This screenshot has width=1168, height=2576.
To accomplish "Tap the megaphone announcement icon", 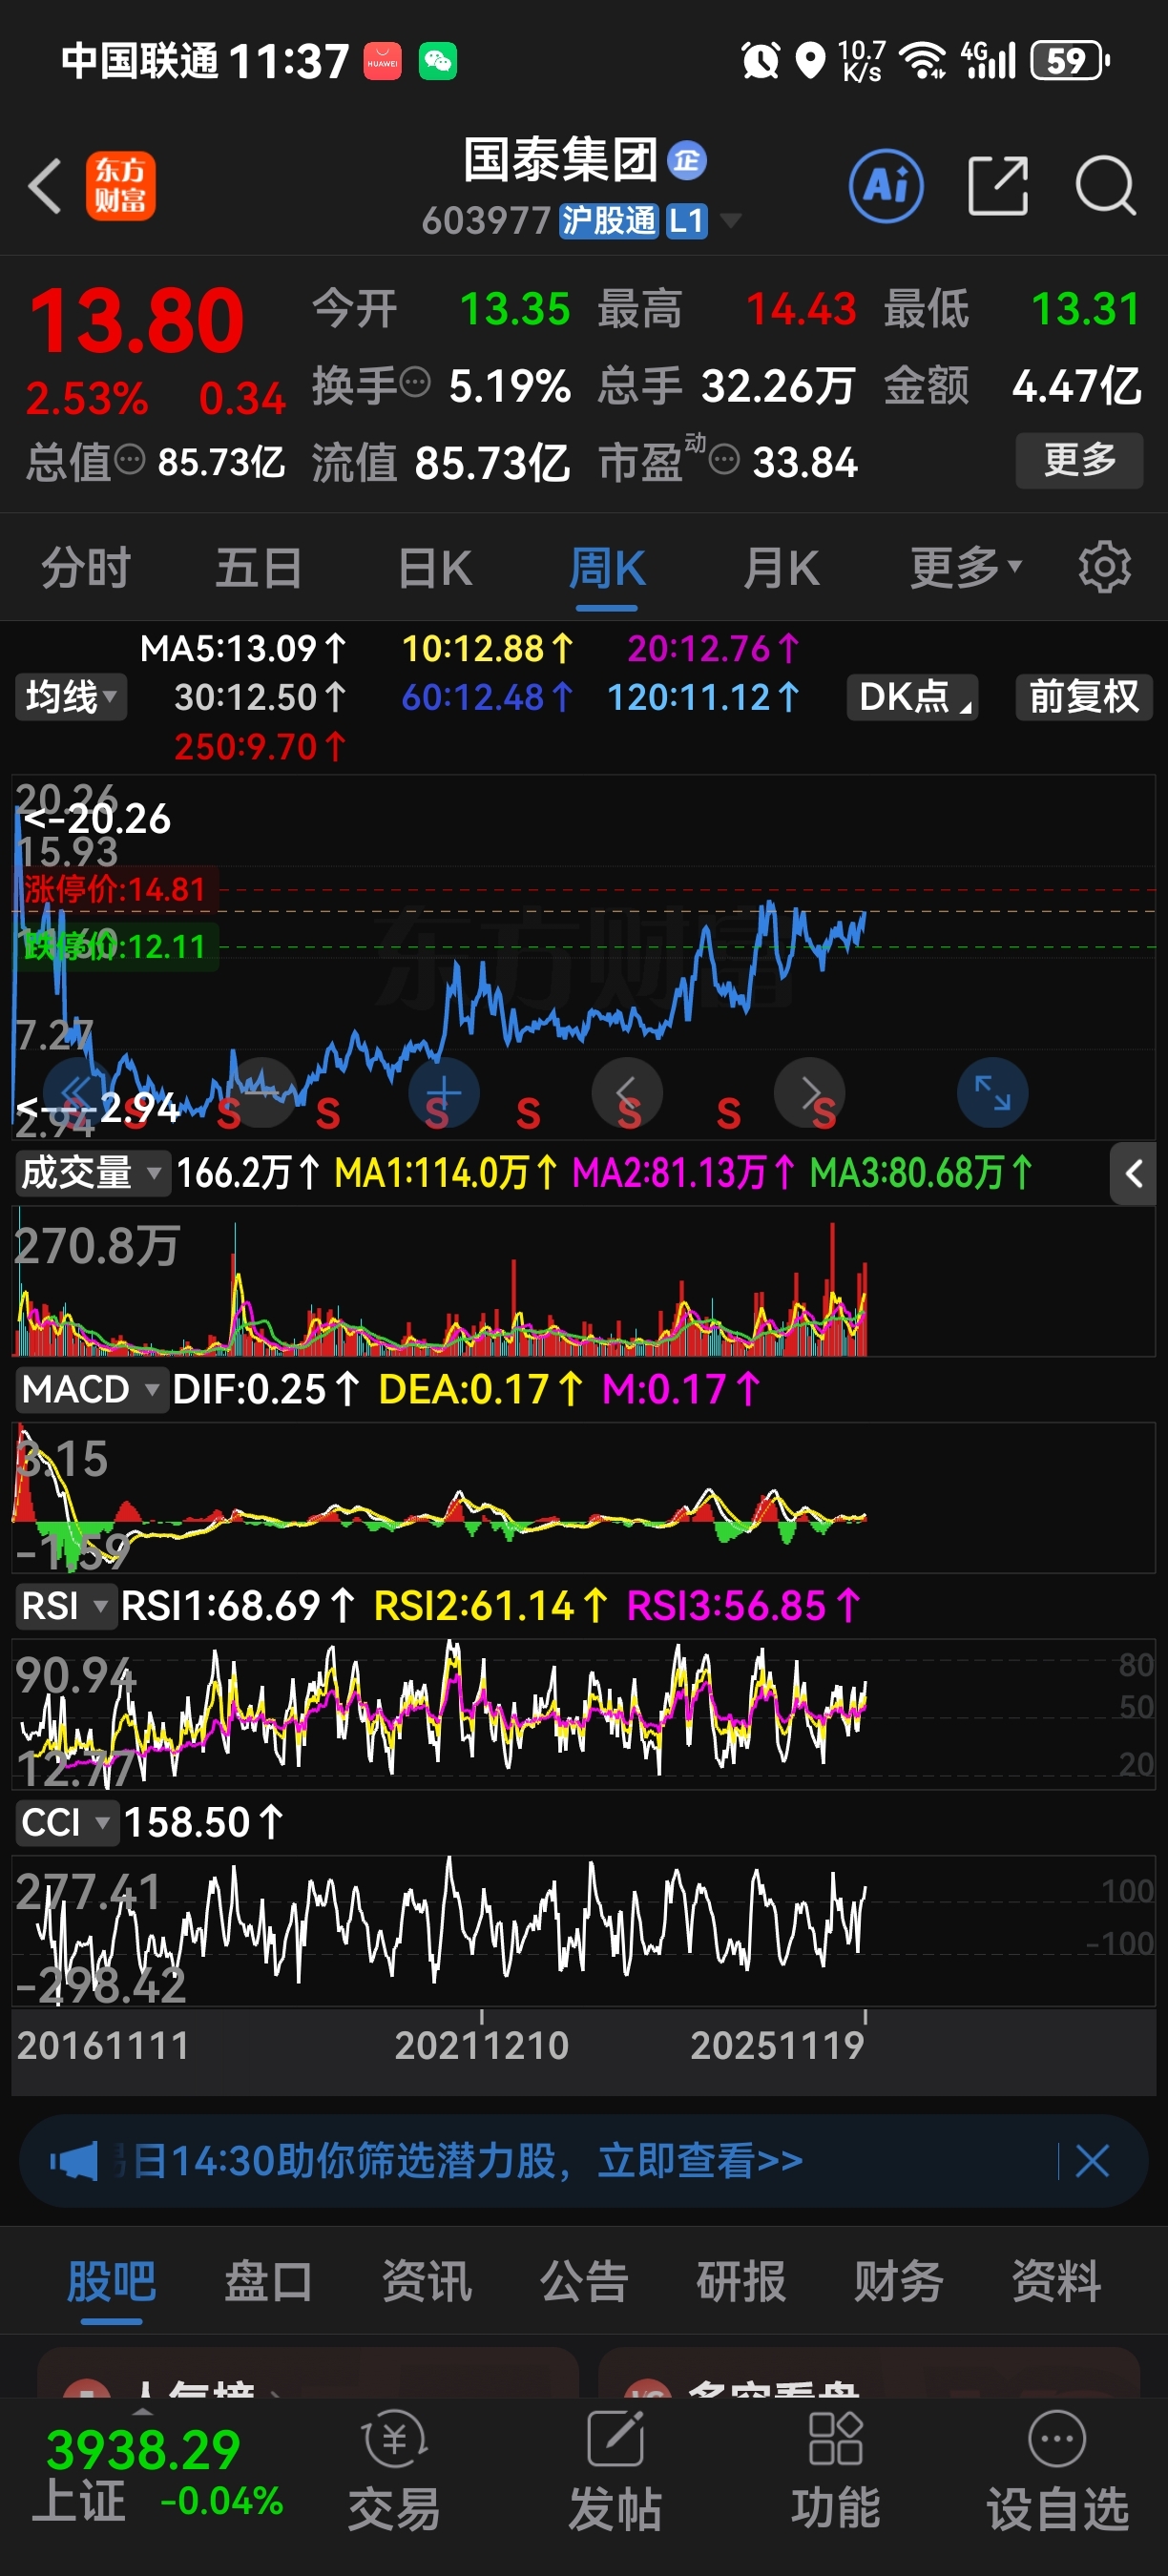I will pyautogui.click(x=74, y=2161).
